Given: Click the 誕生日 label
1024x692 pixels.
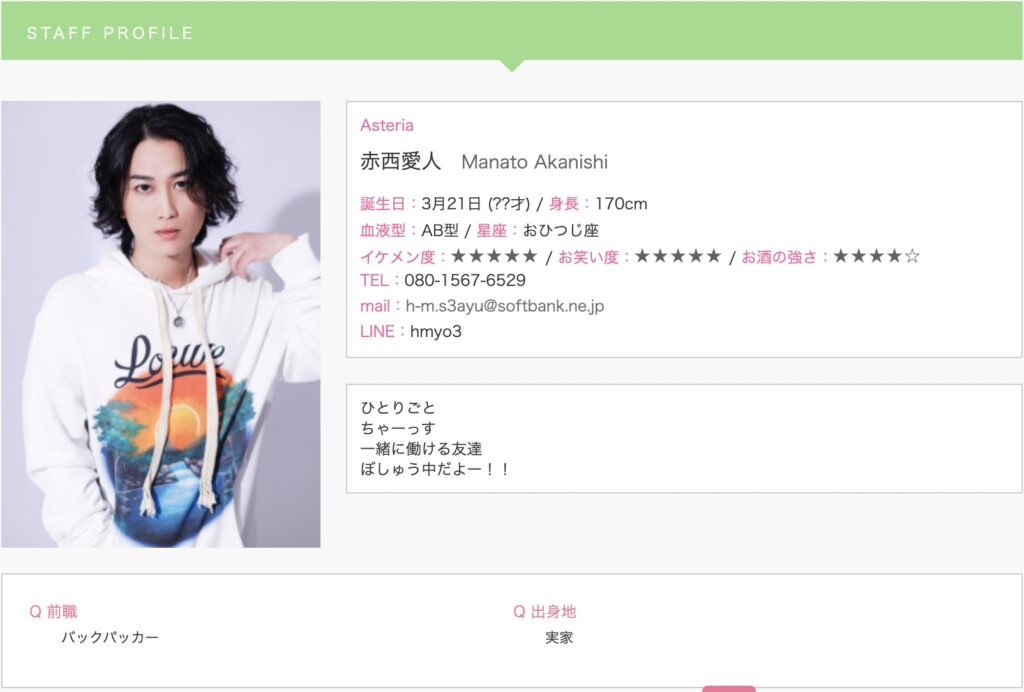Looking at the screenshot, I should coord(383,204).
